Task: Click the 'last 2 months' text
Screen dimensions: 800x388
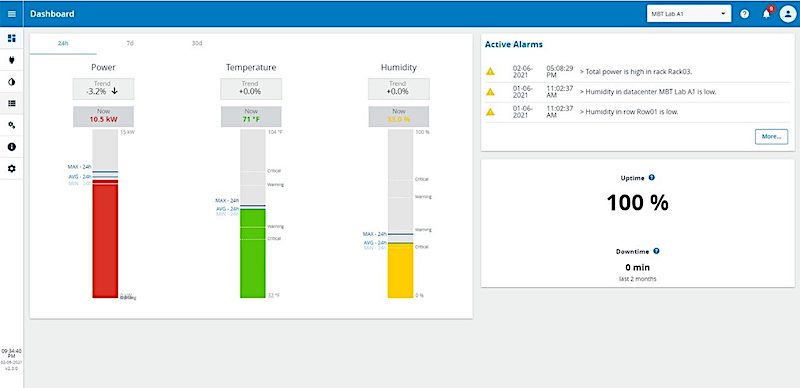Action: pyautogui.click(x=637, y=279)
